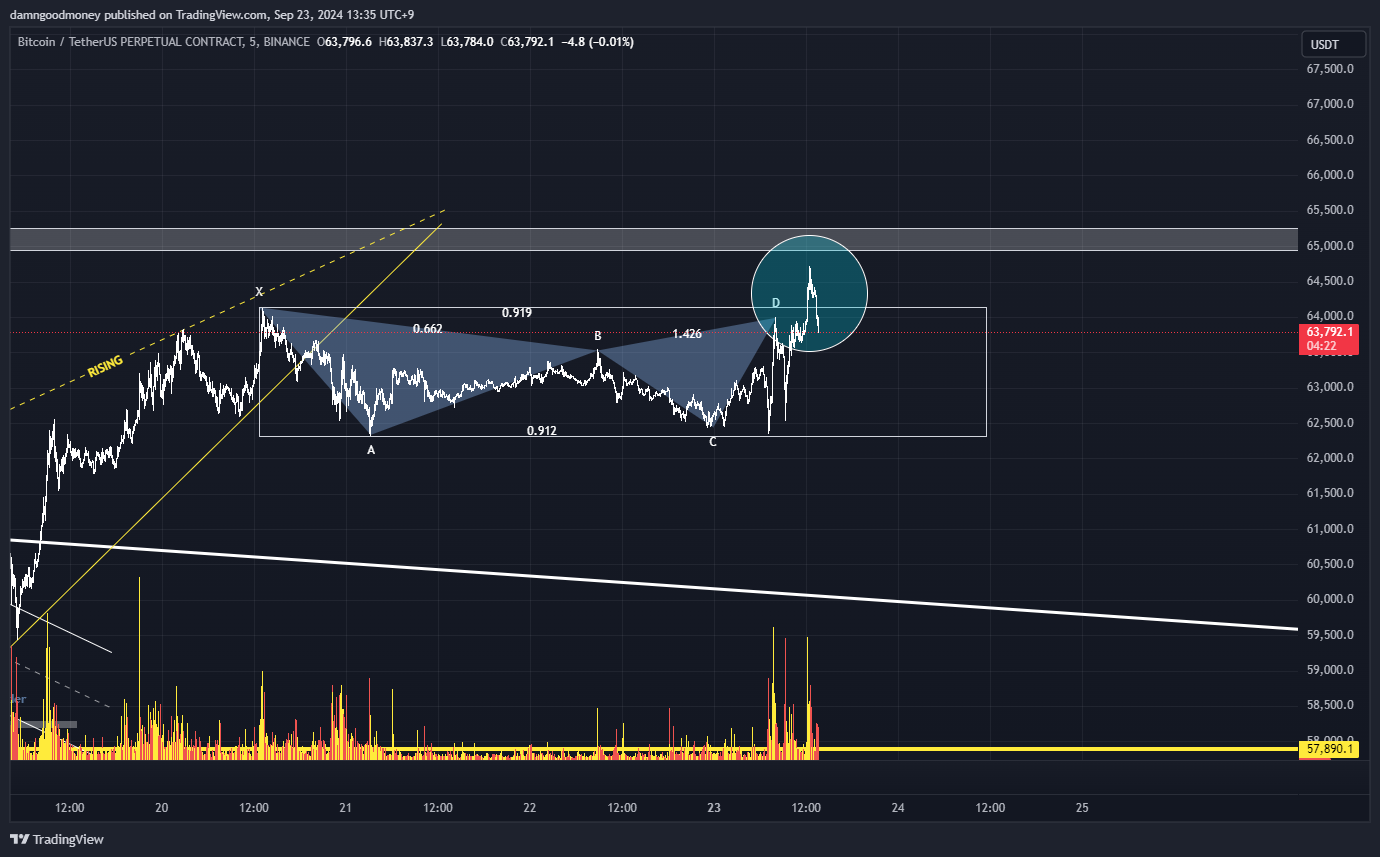Click the change value −4.8 (−0.01%)
Screen dimensions: 1380x857
tap(597, 42)
